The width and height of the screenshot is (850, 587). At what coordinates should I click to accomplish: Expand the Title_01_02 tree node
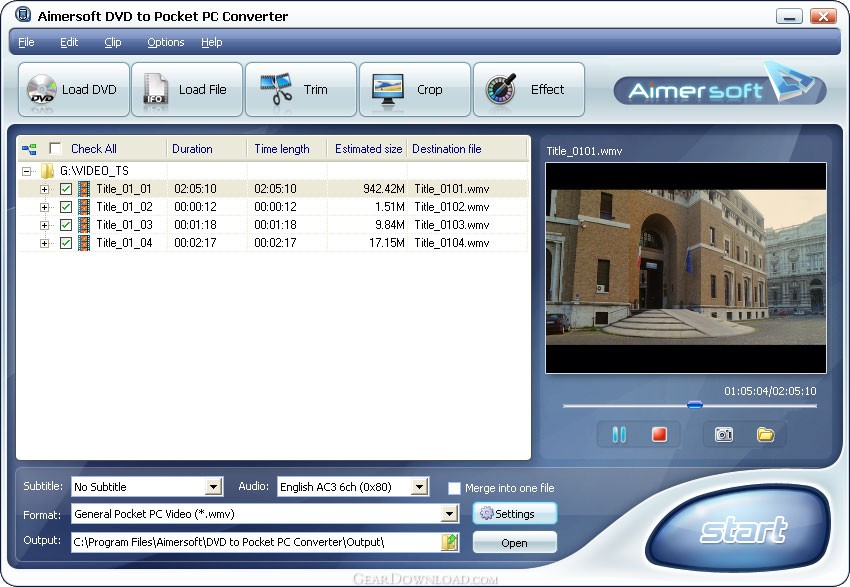click(44, 208)
